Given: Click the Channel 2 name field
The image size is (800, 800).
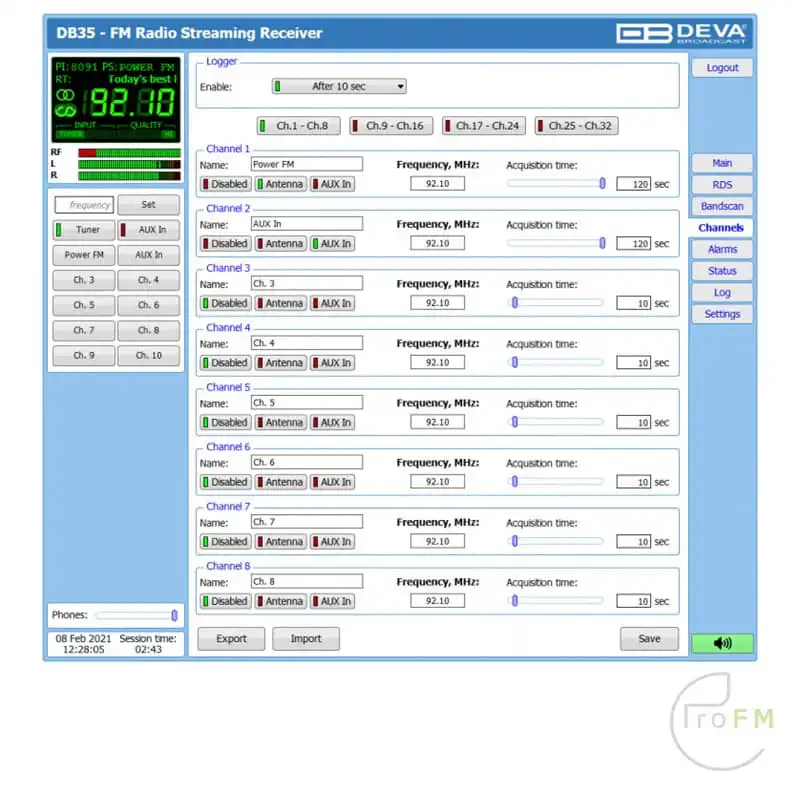Looking at the screenshot, I should click(306, 224).
